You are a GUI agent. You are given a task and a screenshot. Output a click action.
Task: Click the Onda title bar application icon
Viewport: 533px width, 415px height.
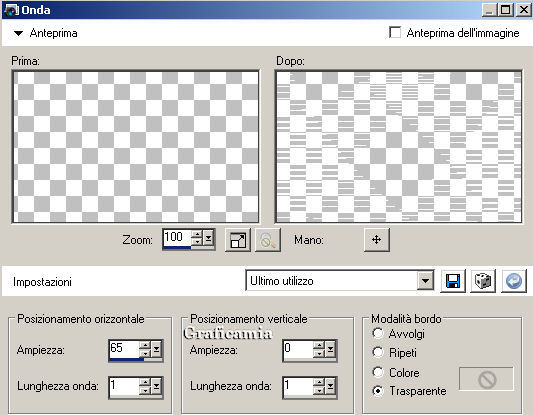tap(11, 10)
